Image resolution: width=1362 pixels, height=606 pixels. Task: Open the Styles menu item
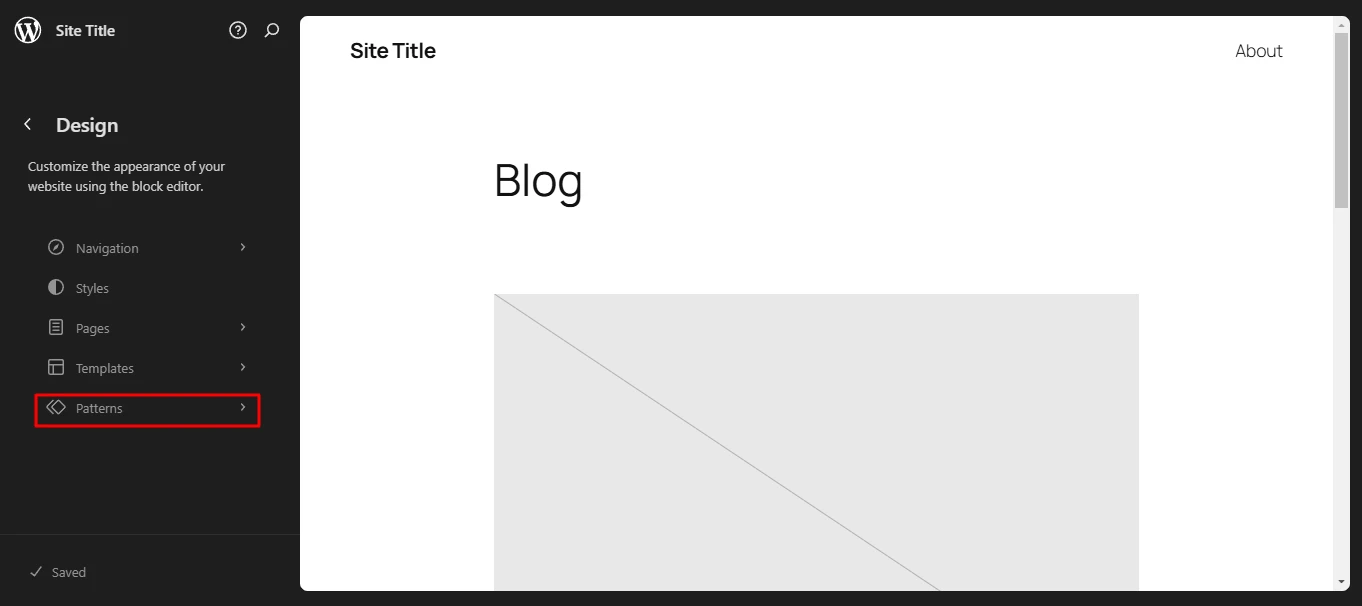coord(92,288)
